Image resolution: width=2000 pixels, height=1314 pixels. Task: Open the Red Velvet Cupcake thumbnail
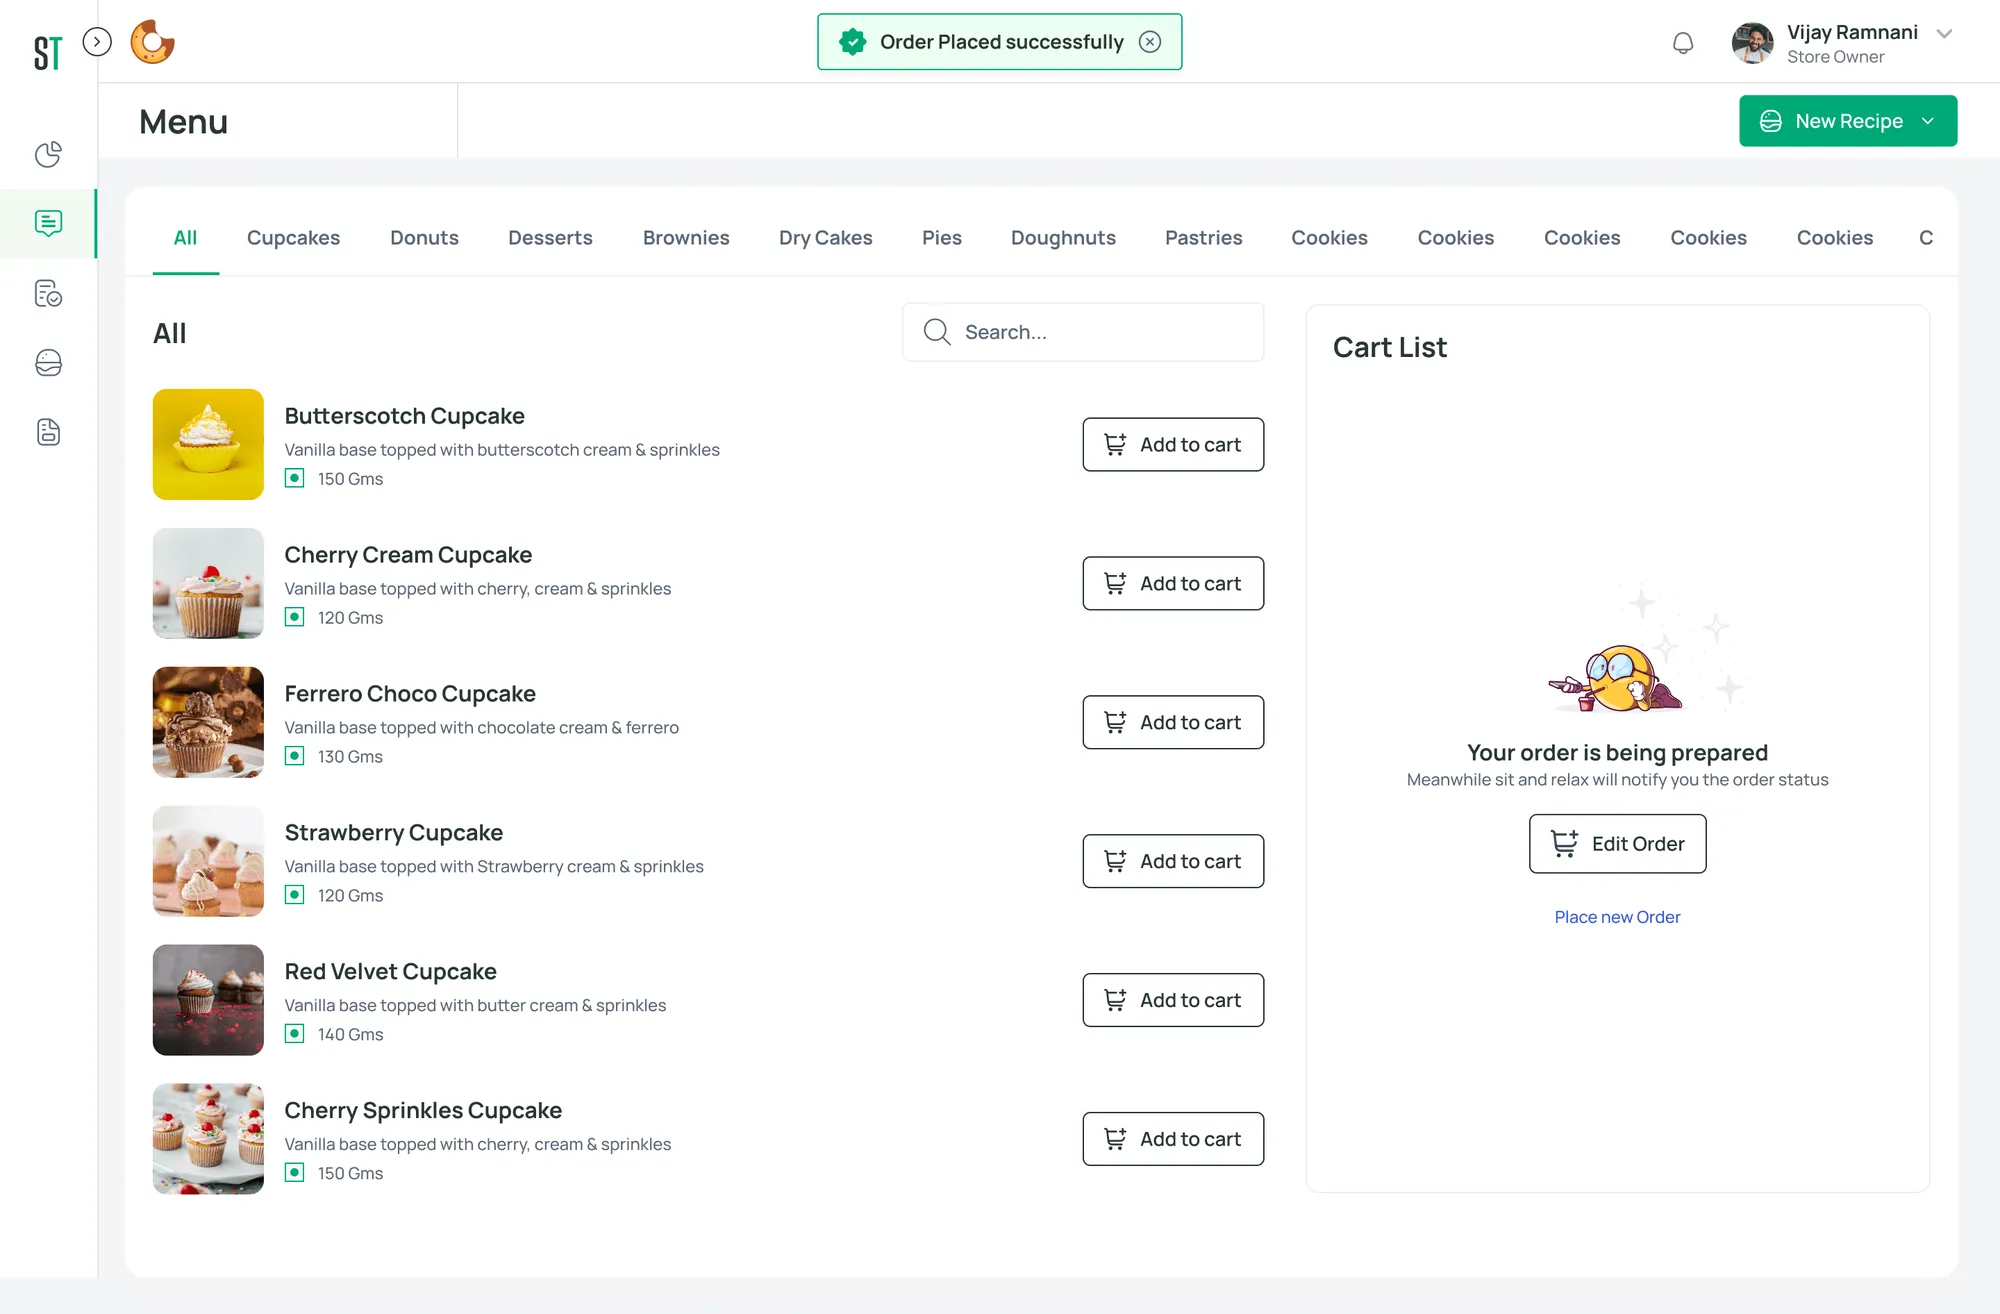[208, 1000]
